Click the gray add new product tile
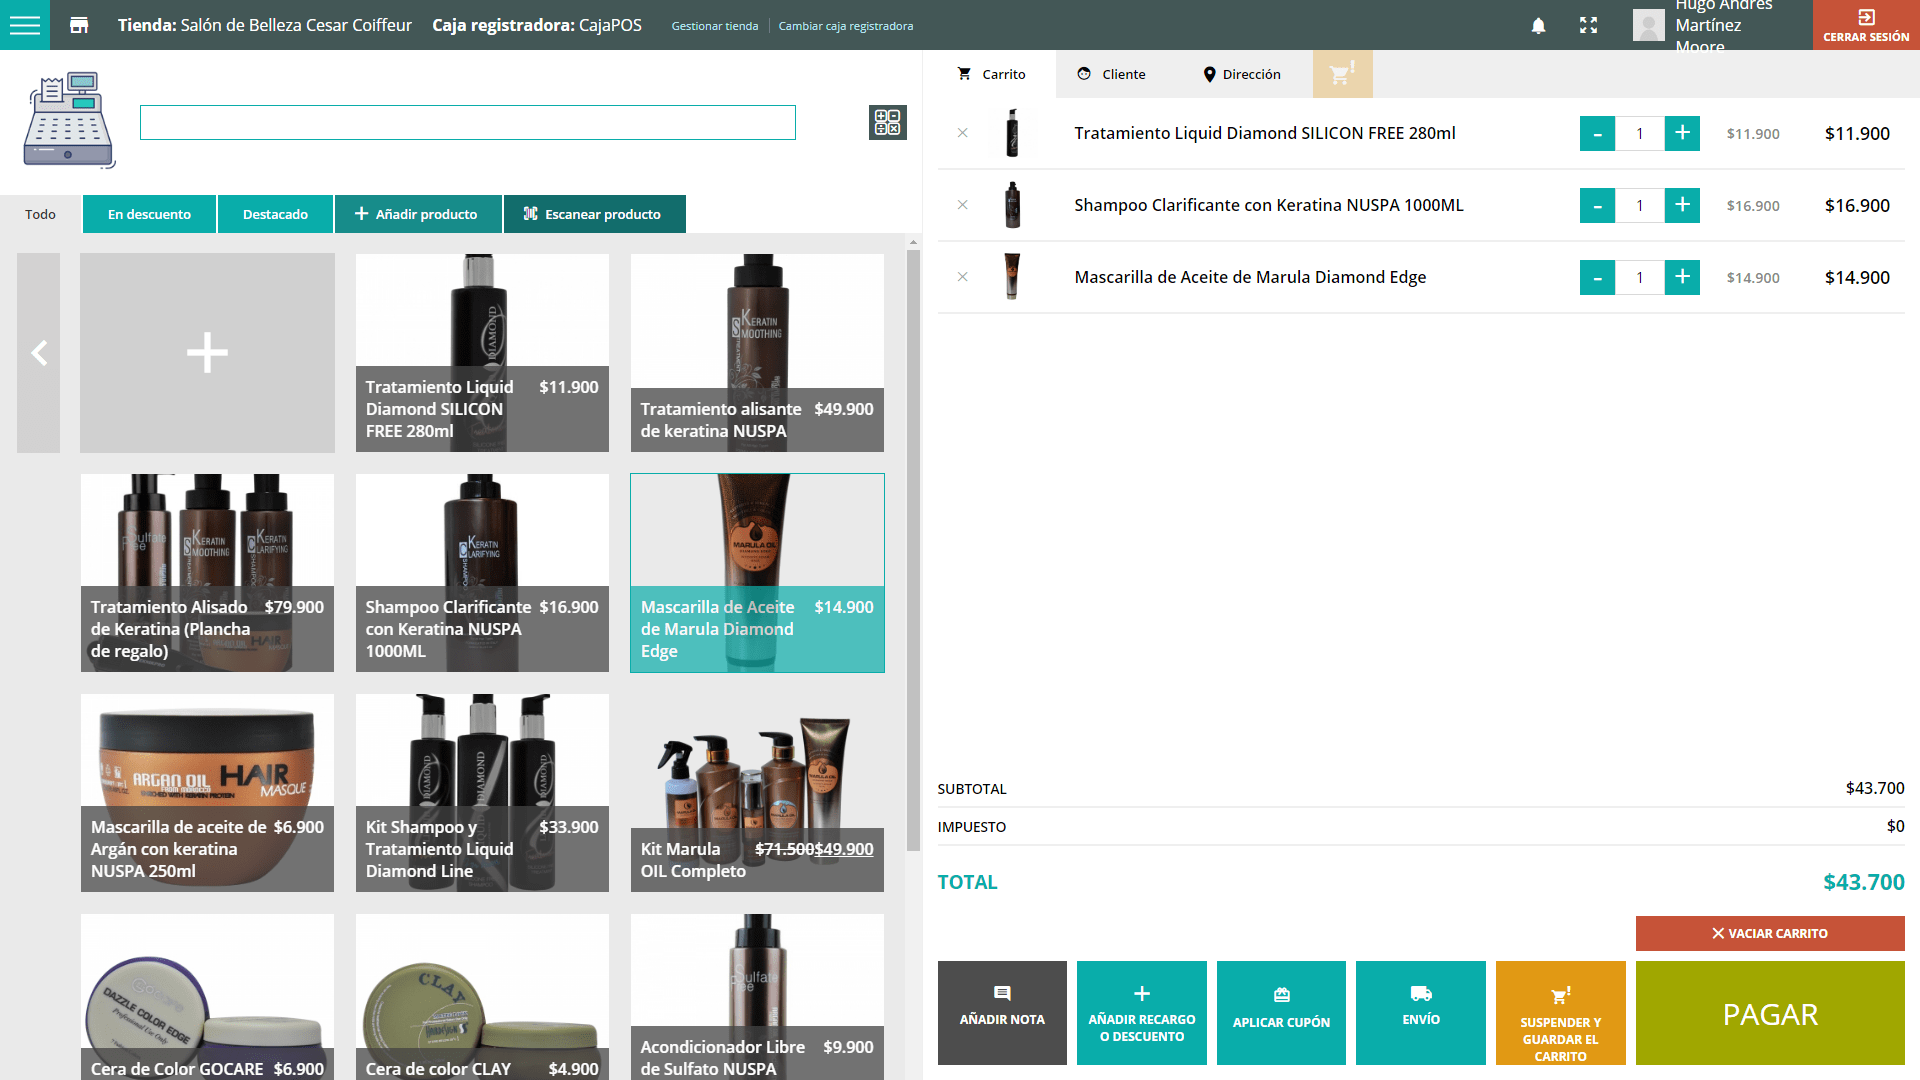 tap(207, 353)
